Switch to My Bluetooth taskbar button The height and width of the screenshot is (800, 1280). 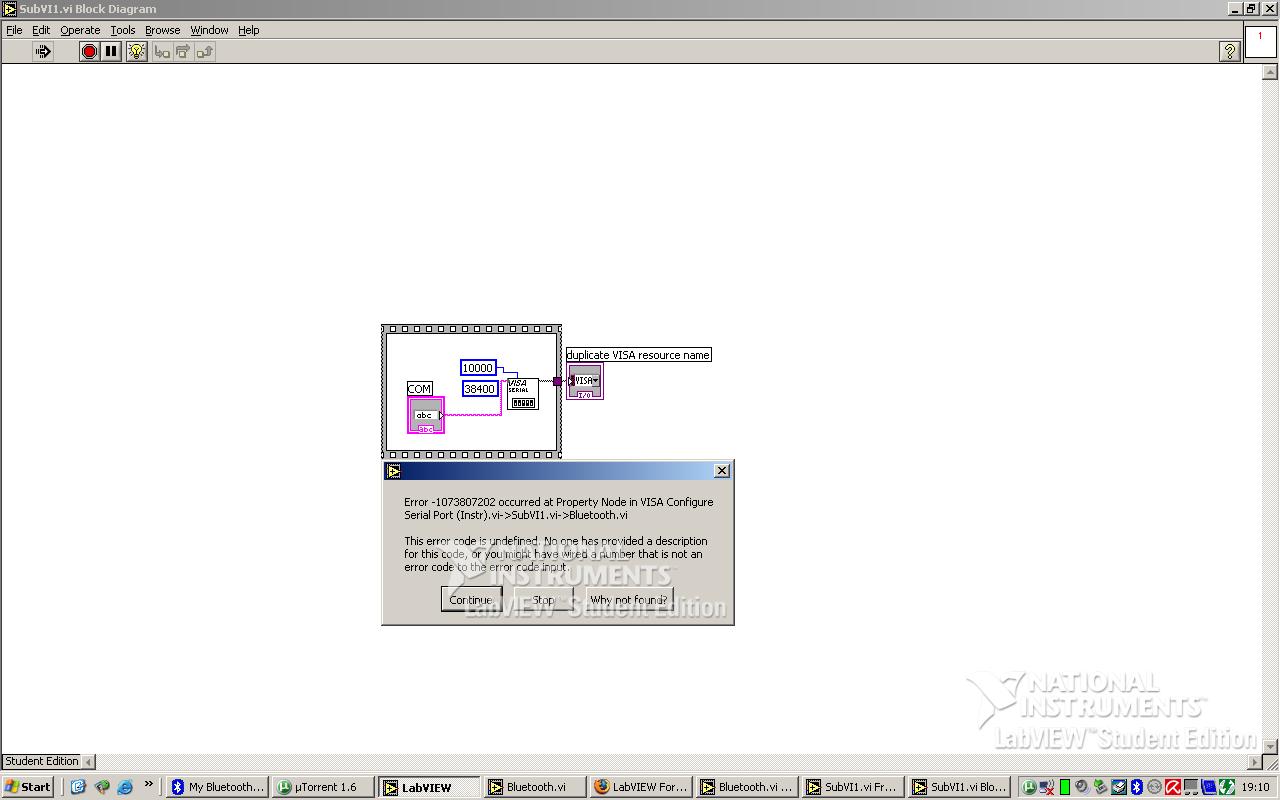218,787
